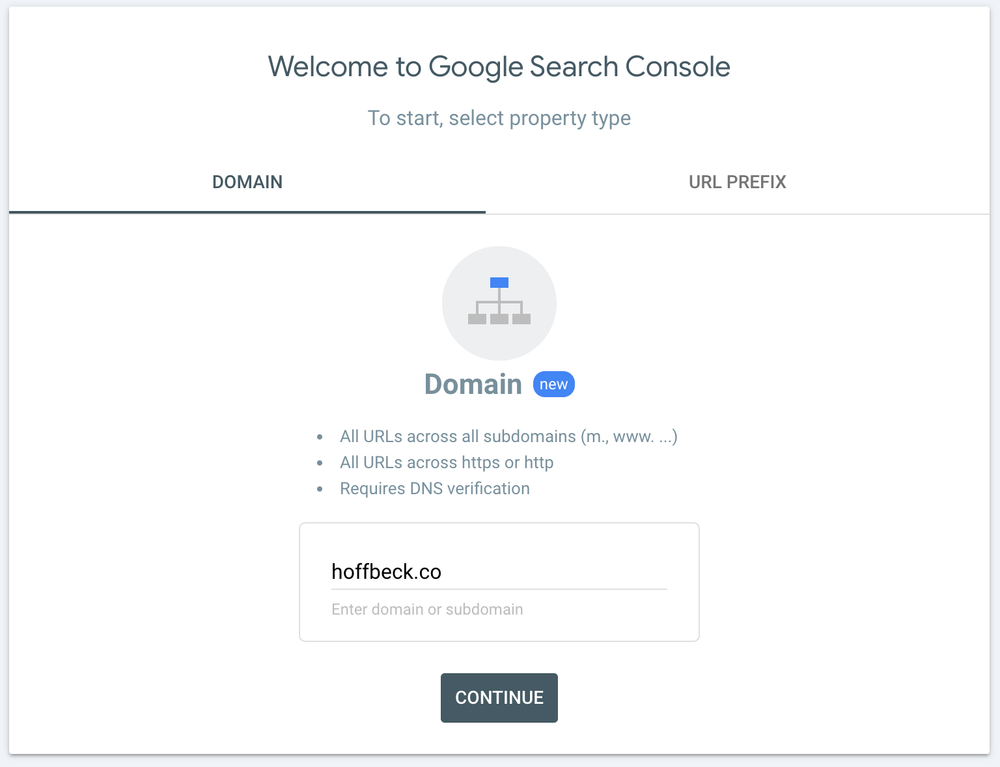Click the left grey node of hierarchy icon
Viewport: 1000px width, 767px height.
click(x=477, y=319)
